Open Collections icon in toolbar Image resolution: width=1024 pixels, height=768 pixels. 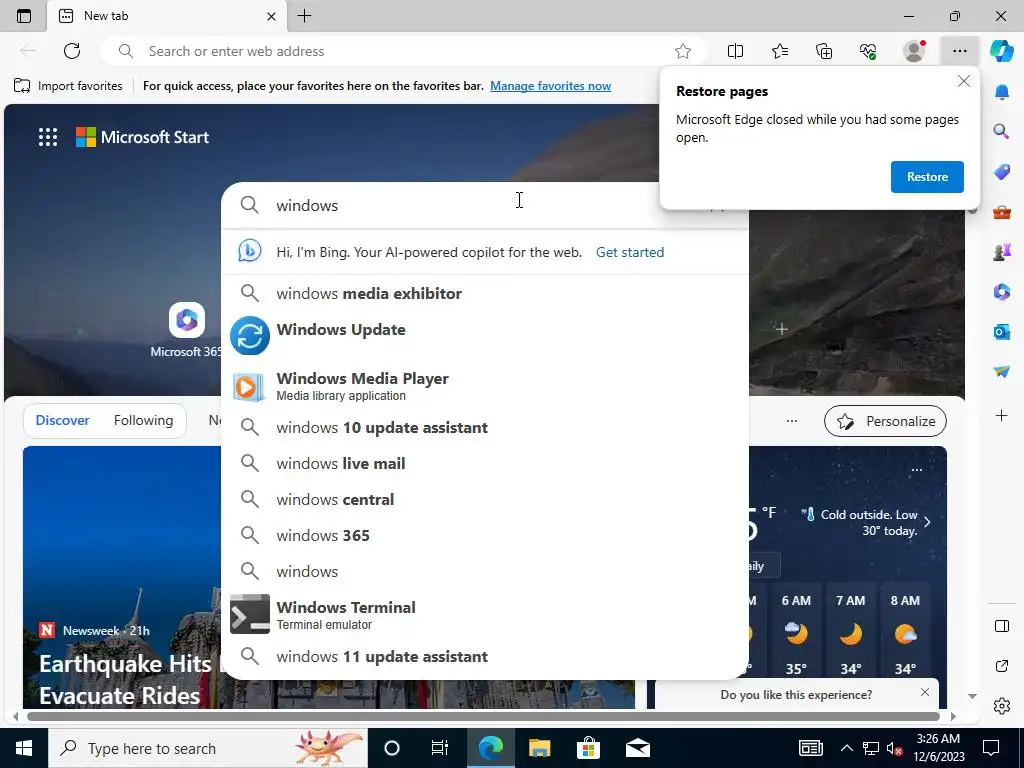824,51
